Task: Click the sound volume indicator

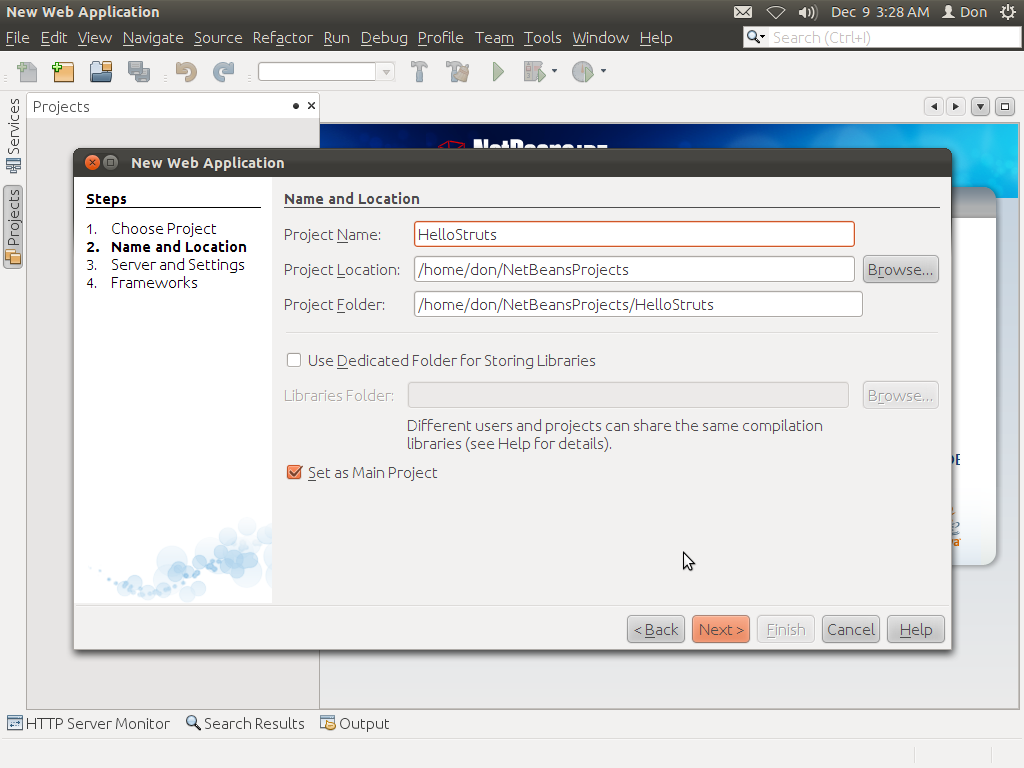Action: coord(806,12)
